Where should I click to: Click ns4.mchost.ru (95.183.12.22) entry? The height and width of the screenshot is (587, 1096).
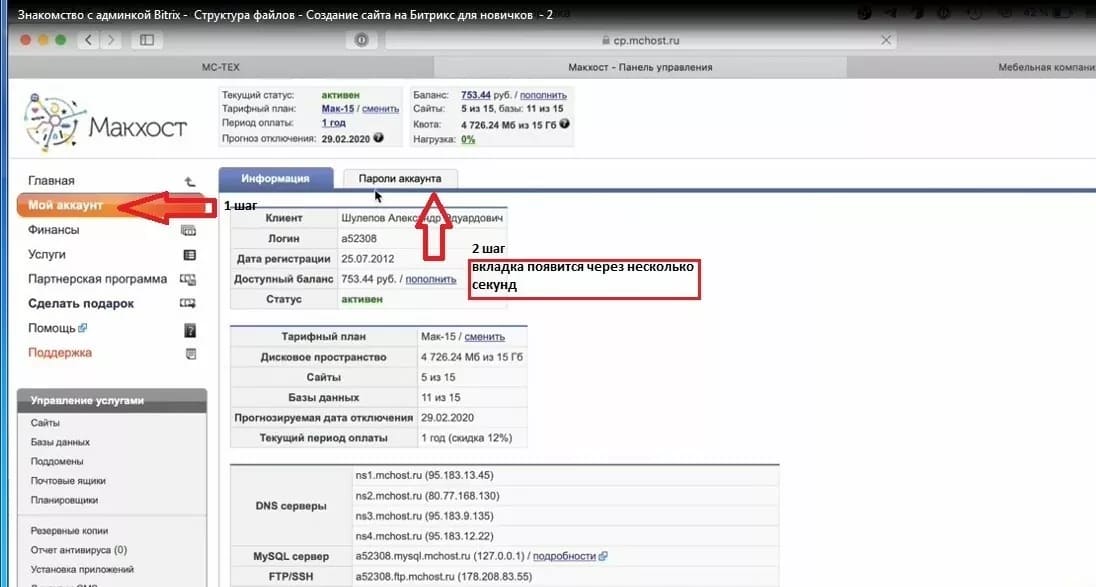(x=424, y=536)
